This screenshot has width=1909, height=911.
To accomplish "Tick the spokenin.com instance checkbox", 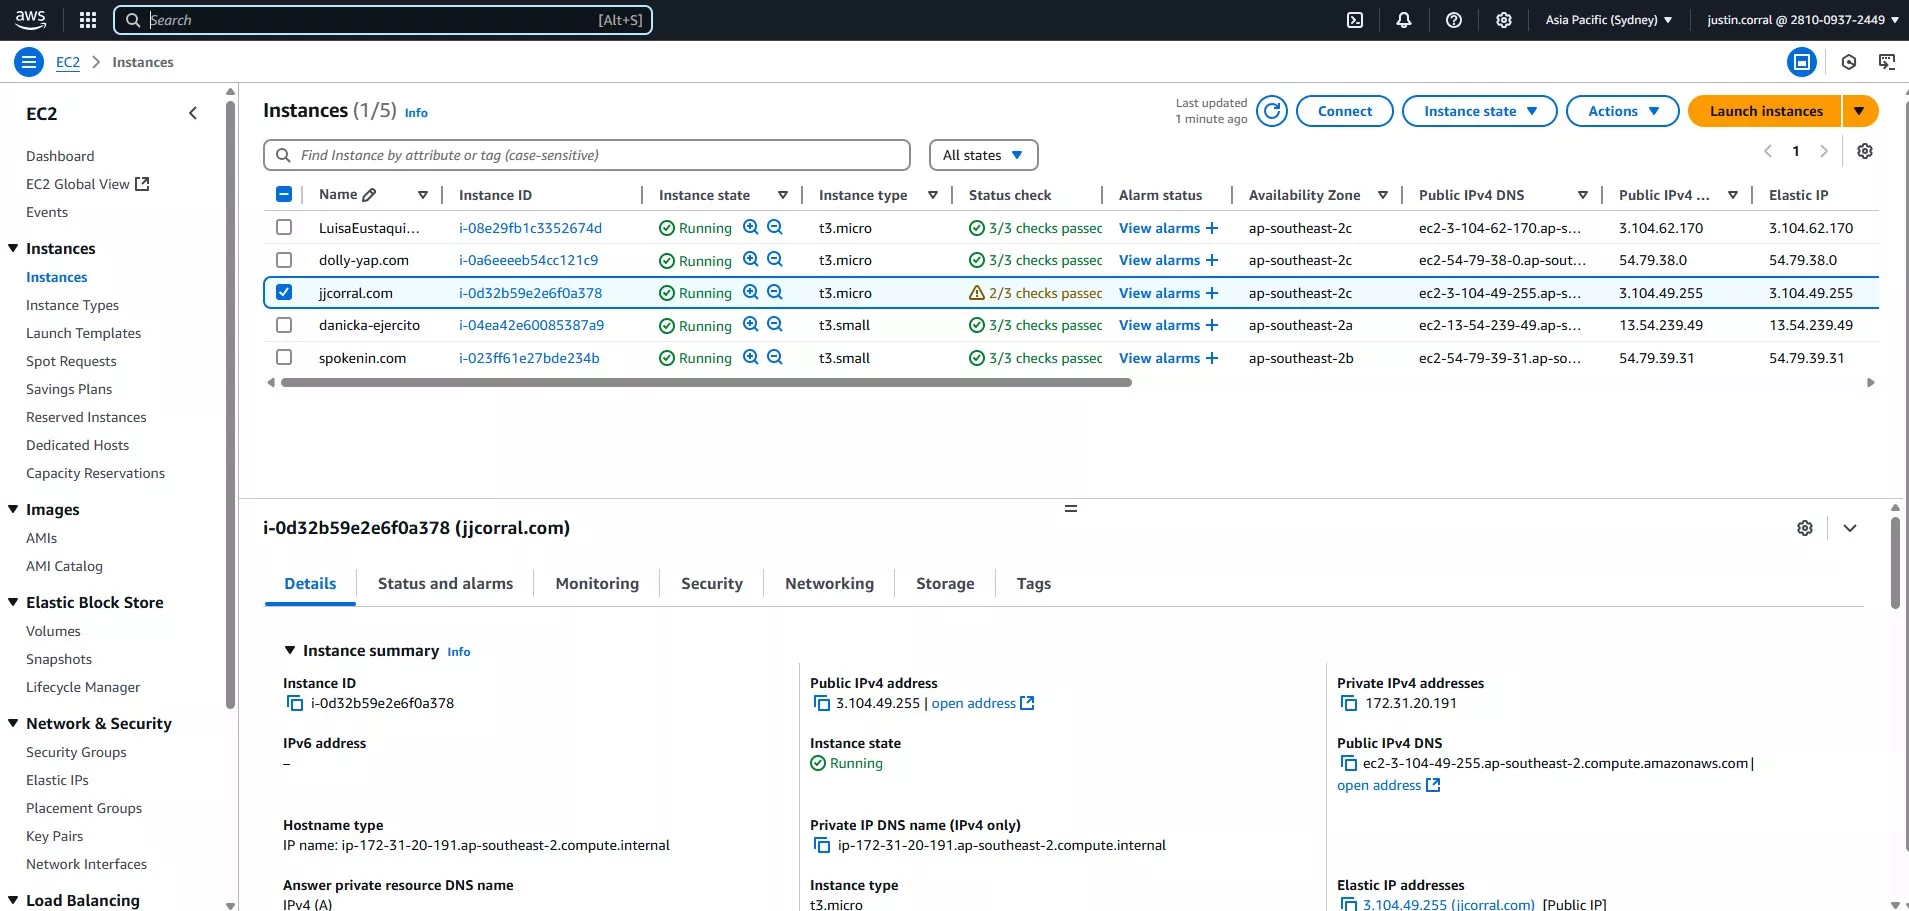I will coord(284,358).
